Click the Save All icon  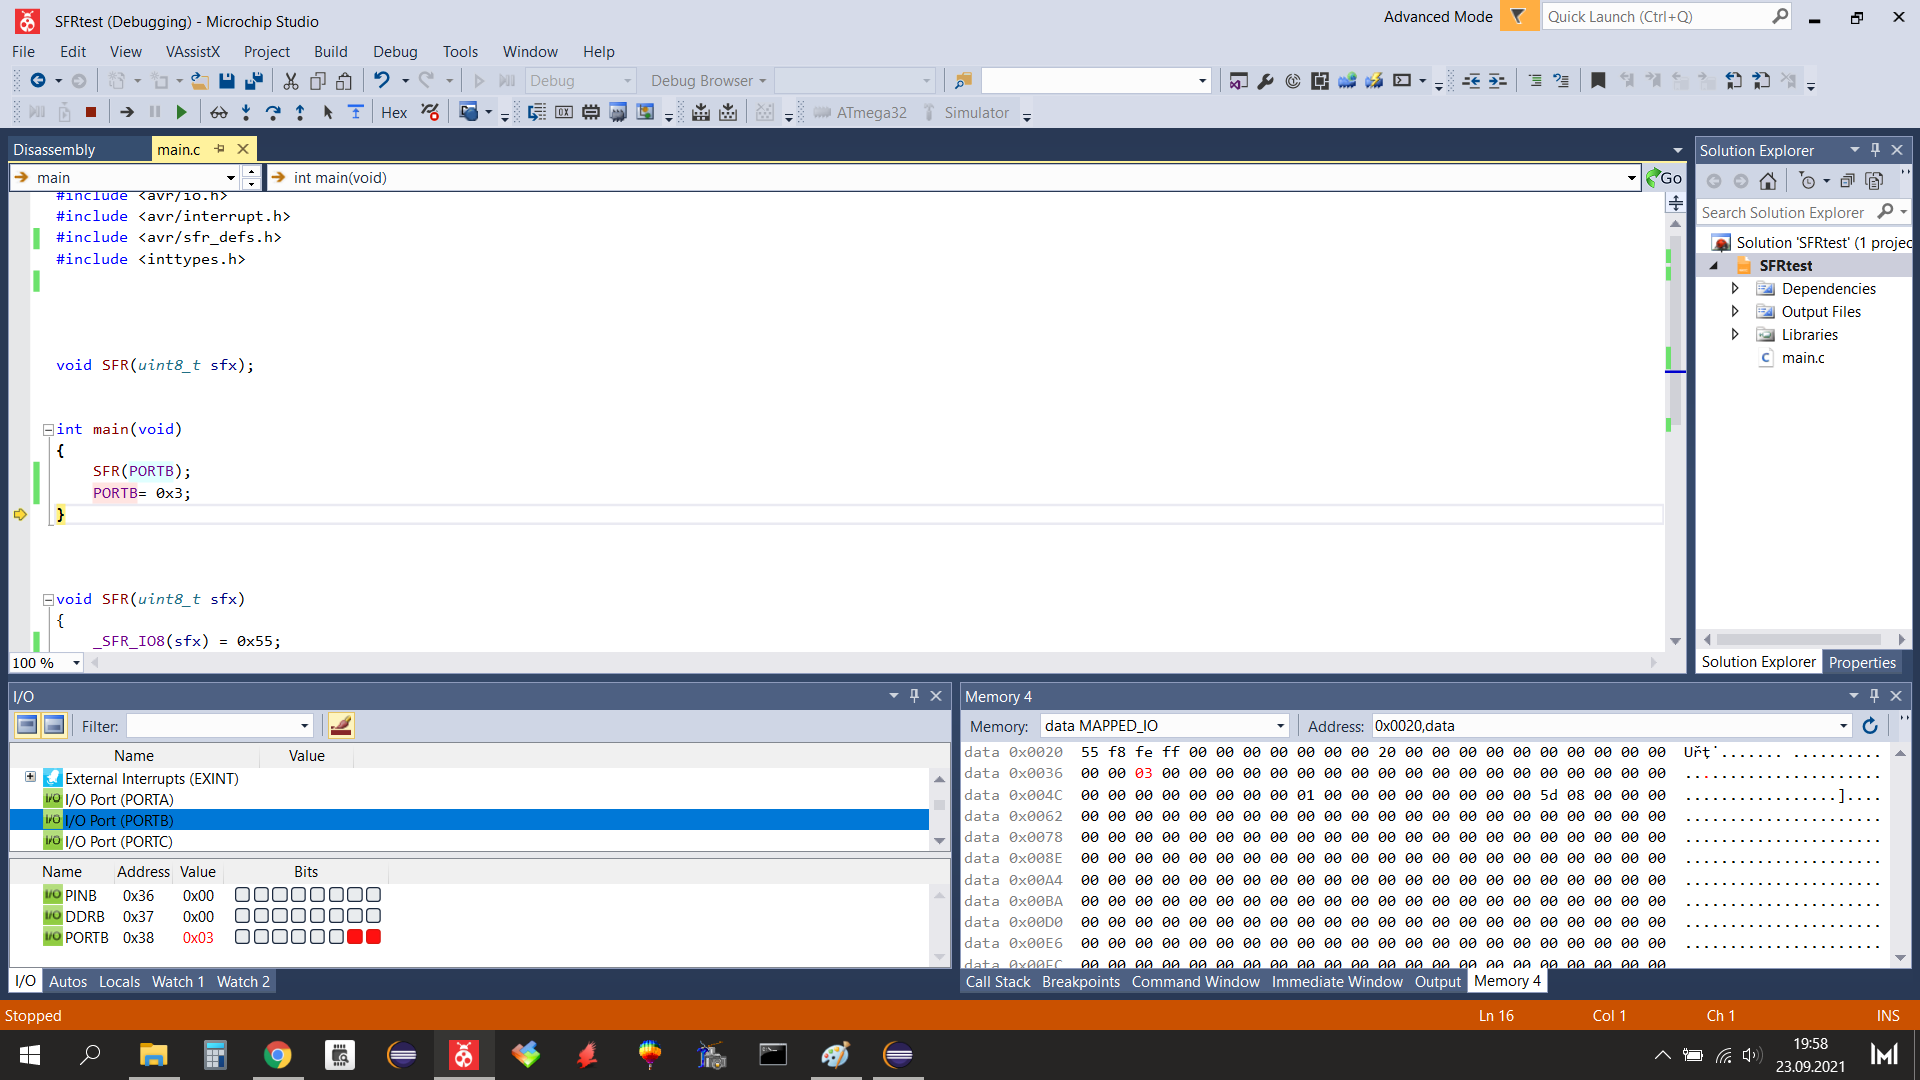point(254,81)
